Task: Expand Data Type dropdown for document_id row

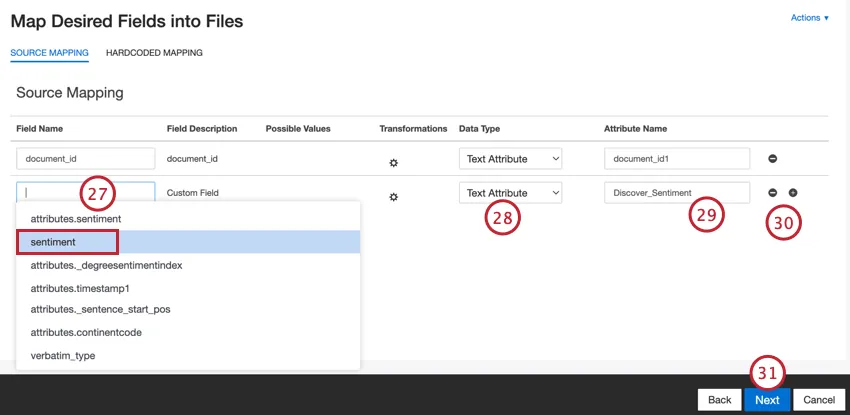Action: coord(510,158)
